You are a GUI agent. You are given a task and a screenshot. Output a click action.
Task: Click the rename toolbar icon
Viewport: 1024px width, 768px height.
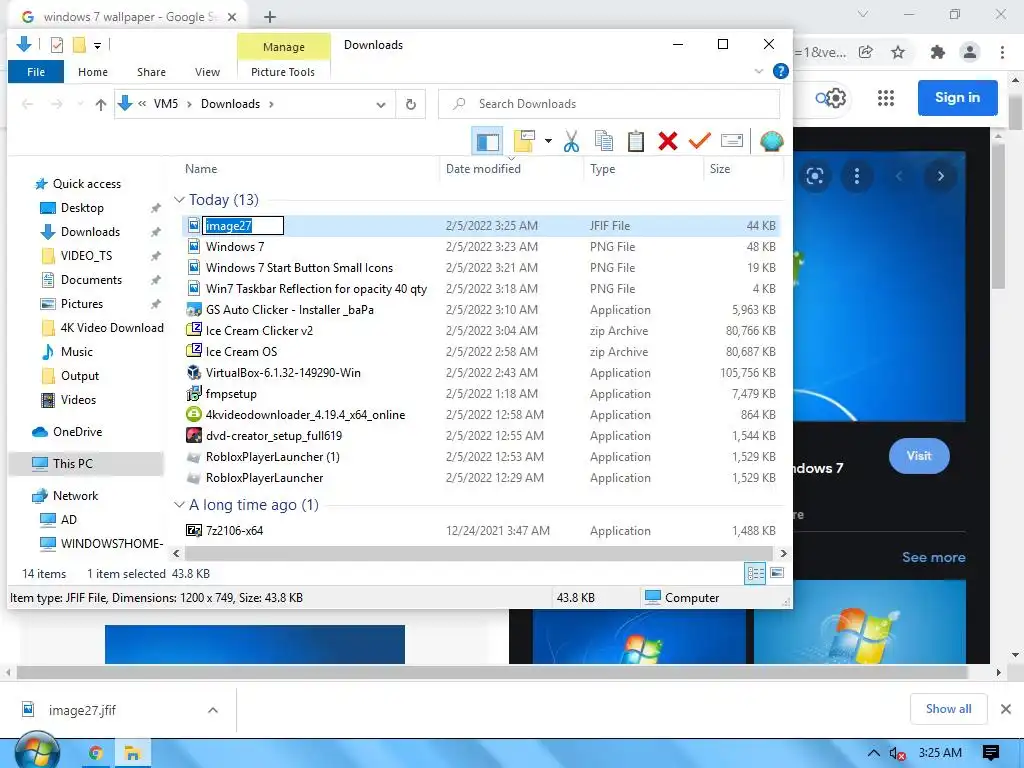(731, 141)
